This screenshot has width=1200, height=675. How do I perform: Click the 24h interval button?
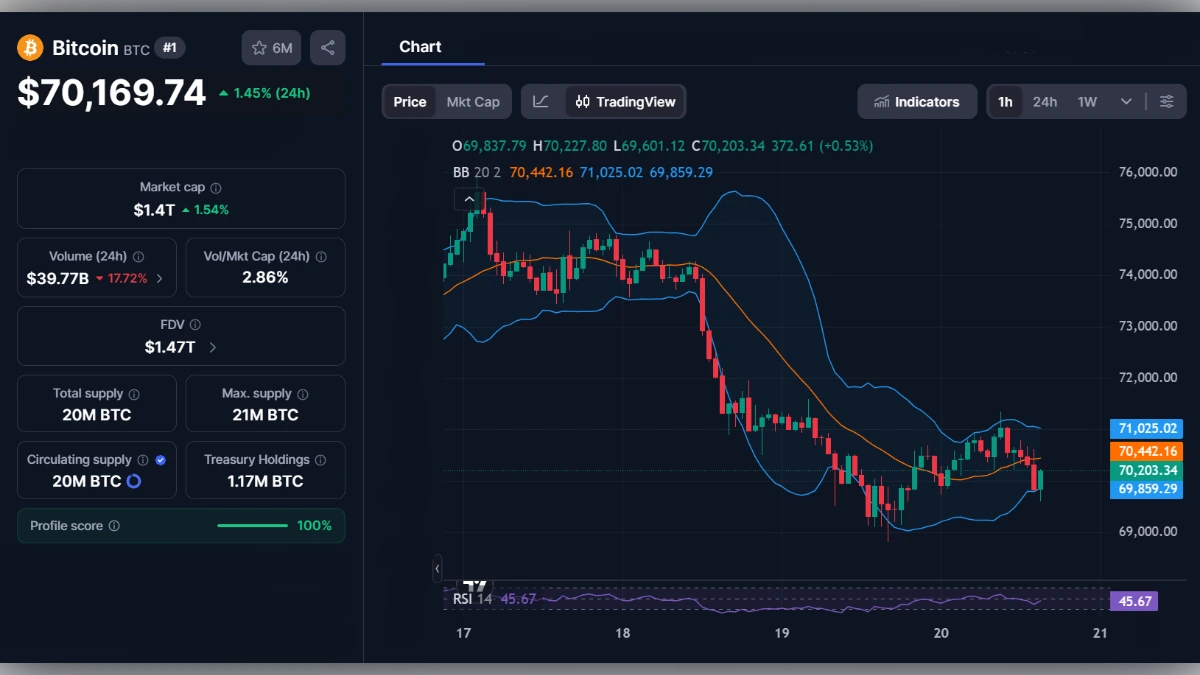tap(1045, 101)
